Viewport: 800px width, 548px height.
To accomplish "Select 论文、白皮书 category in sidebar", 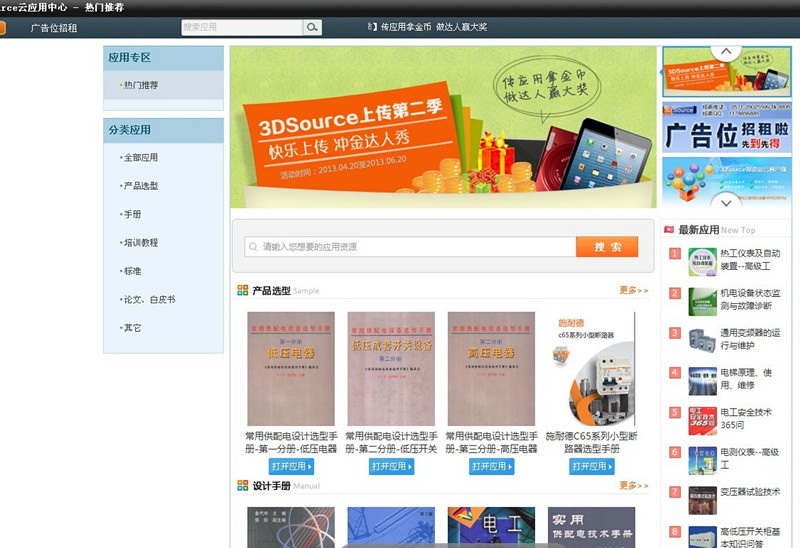I will [149, 300].
